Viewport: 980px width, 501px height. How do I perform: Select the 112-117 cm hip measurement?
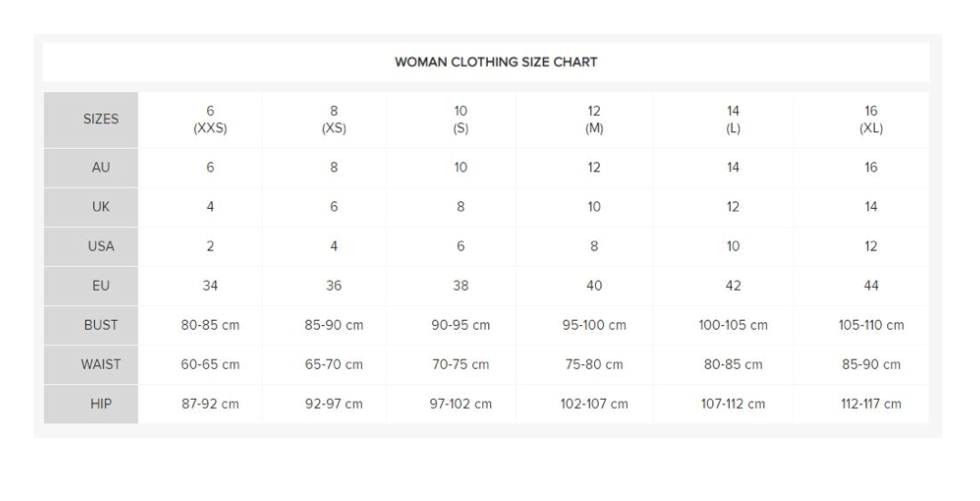[x=871, y=404]
